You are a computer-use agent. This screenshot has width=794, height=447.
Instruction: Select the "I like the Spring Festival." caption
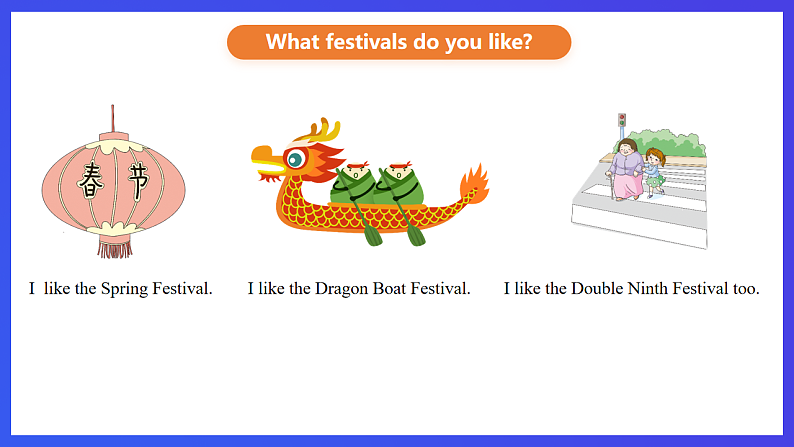[x=121, y=289]
